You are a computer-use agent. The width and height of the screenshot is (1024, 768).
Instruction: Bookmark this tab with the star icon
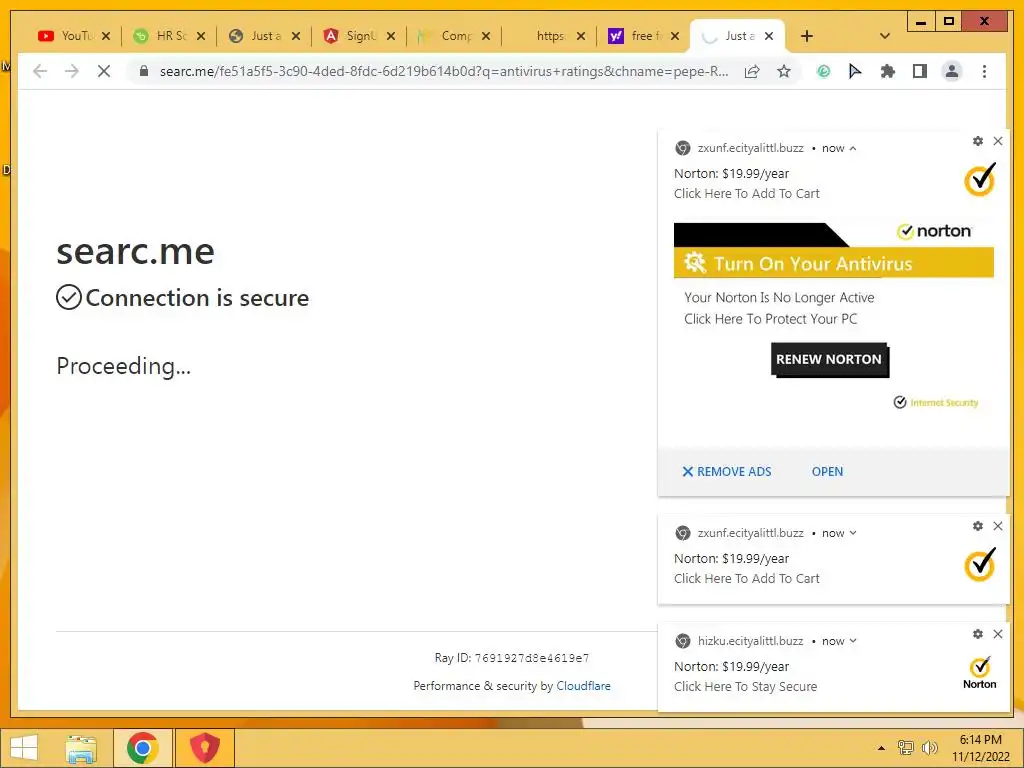coord(784,71)
